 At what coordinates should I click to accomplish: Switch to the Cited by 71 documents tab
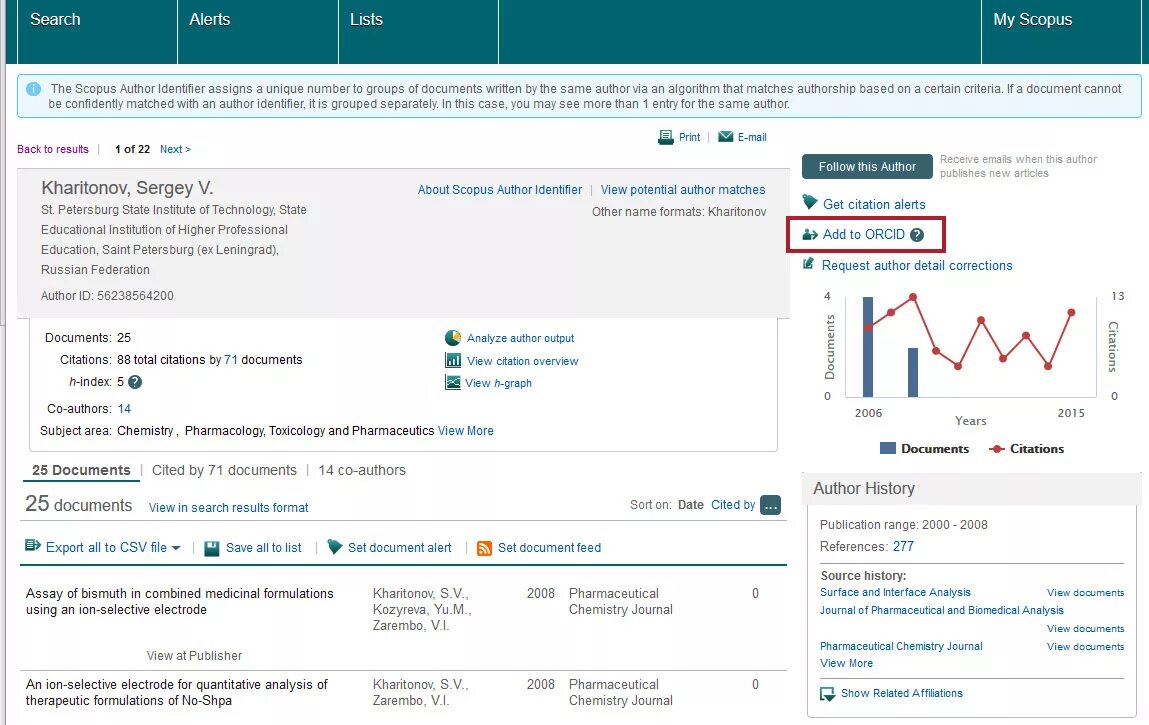pos(224,470)
